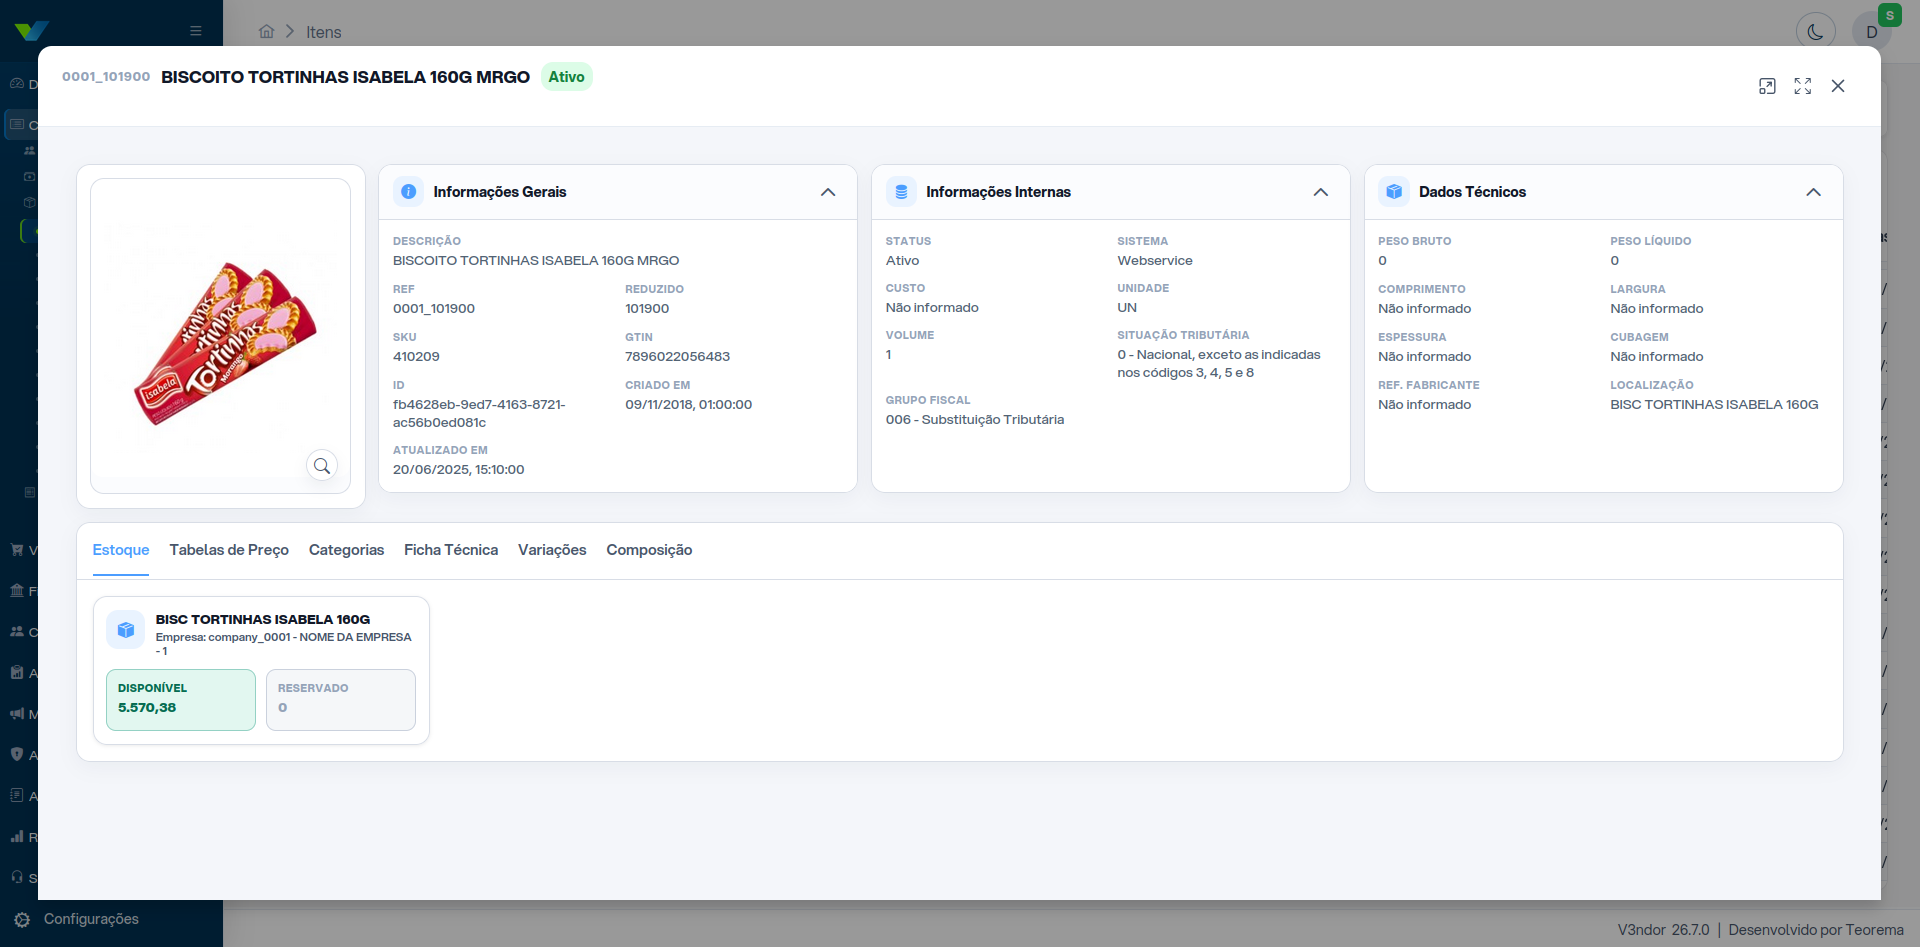The width and height of the screenshot is (1920, 947).
Task: Open the sidebar headset support icon
Action: tap(17, 878)
